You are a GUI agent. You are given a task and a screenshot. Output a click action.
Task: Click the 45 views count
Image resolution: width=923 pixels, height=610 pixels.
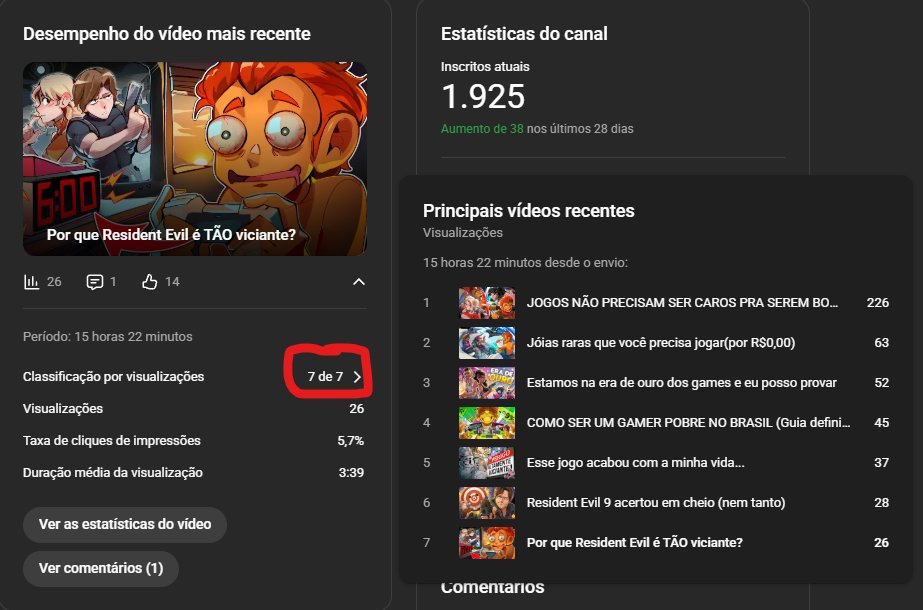[x=881, y=423]
